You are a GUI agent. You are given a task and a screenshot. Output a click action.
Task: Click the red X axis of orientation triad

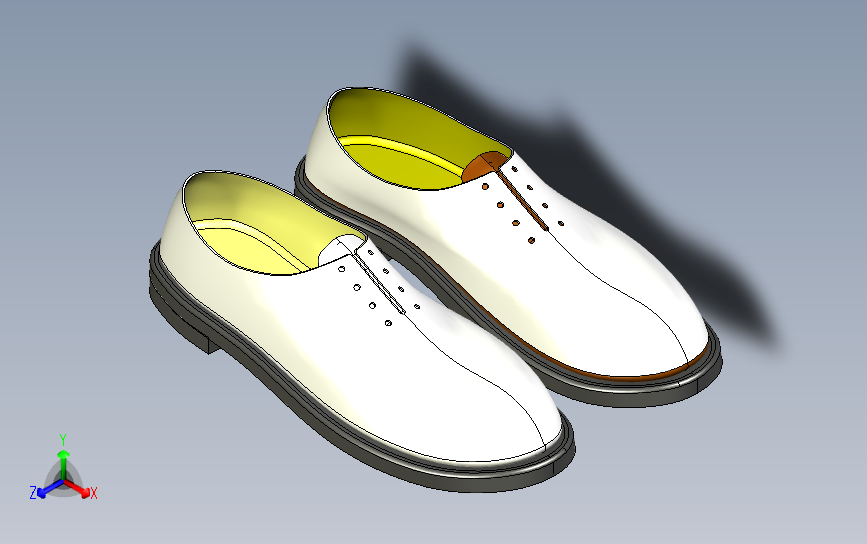[x=77, y=488]
